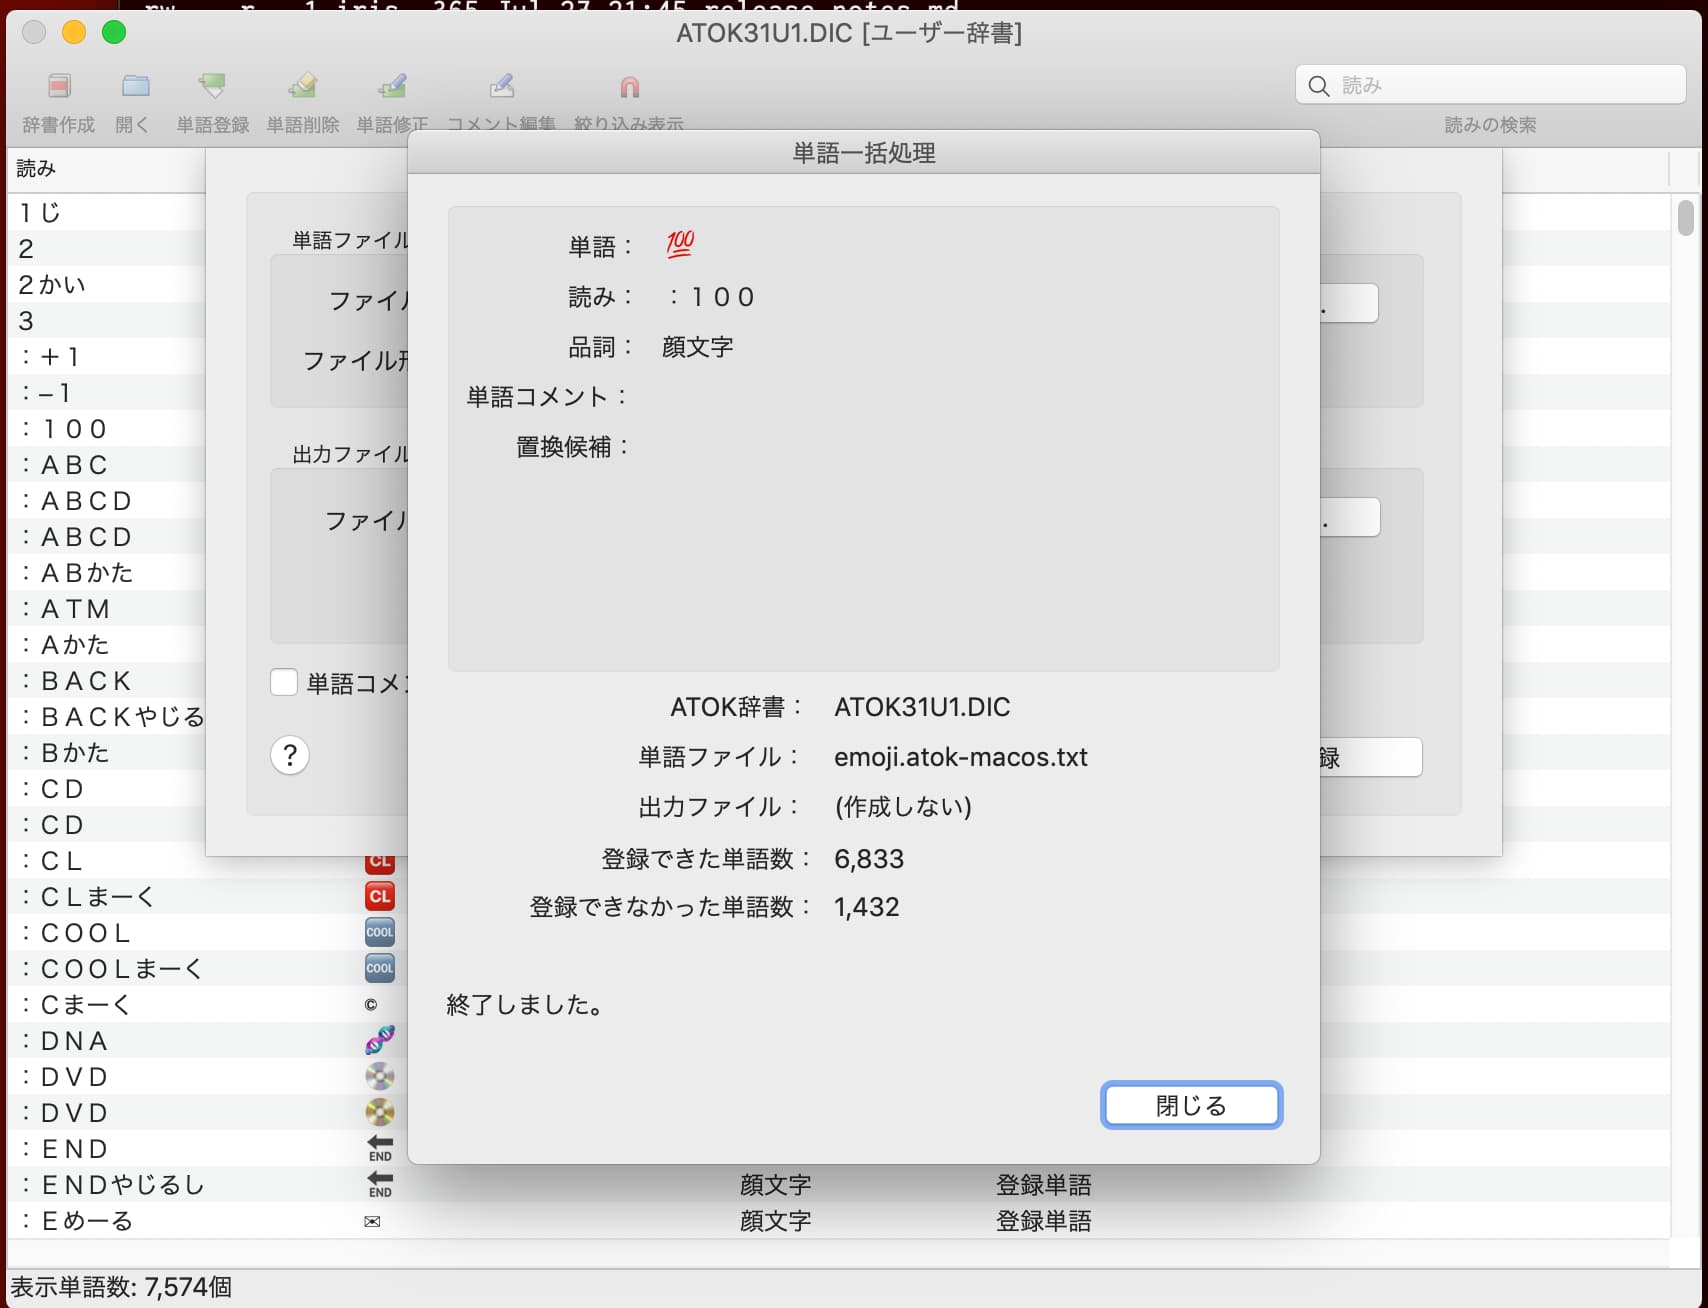This screenshot has width=1708, height=1308.
Task: Select the ：ＡＴＭ row
Action: coord(106,608)
